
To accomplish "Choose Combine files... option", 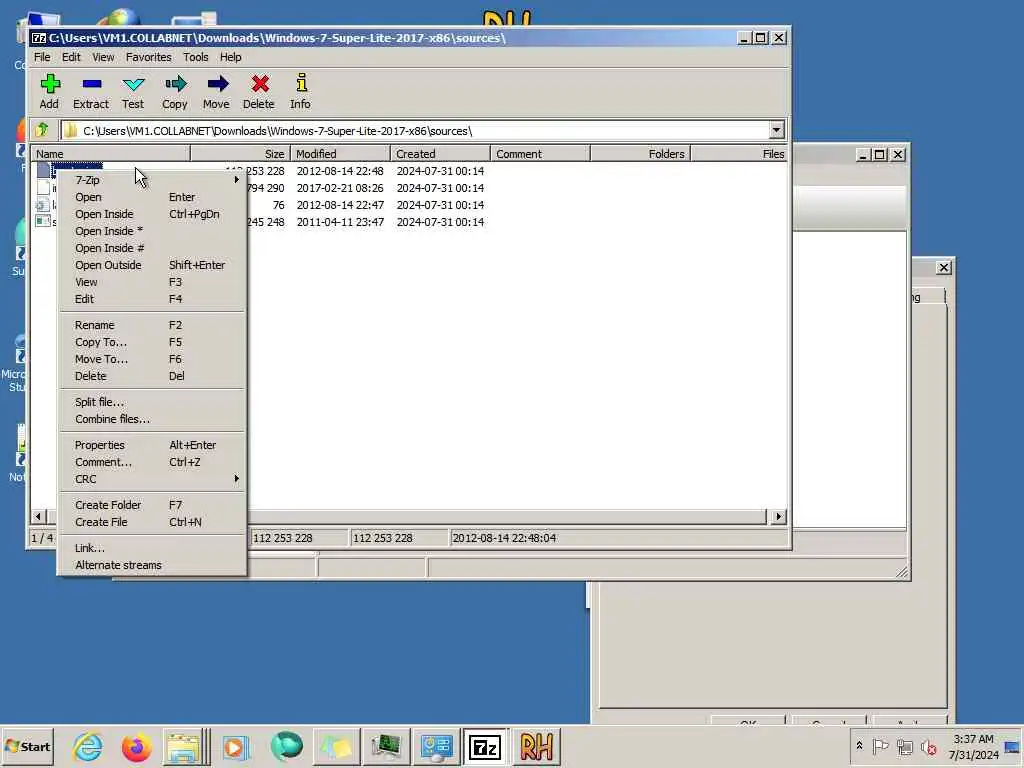I will click(x=153, y=419).
